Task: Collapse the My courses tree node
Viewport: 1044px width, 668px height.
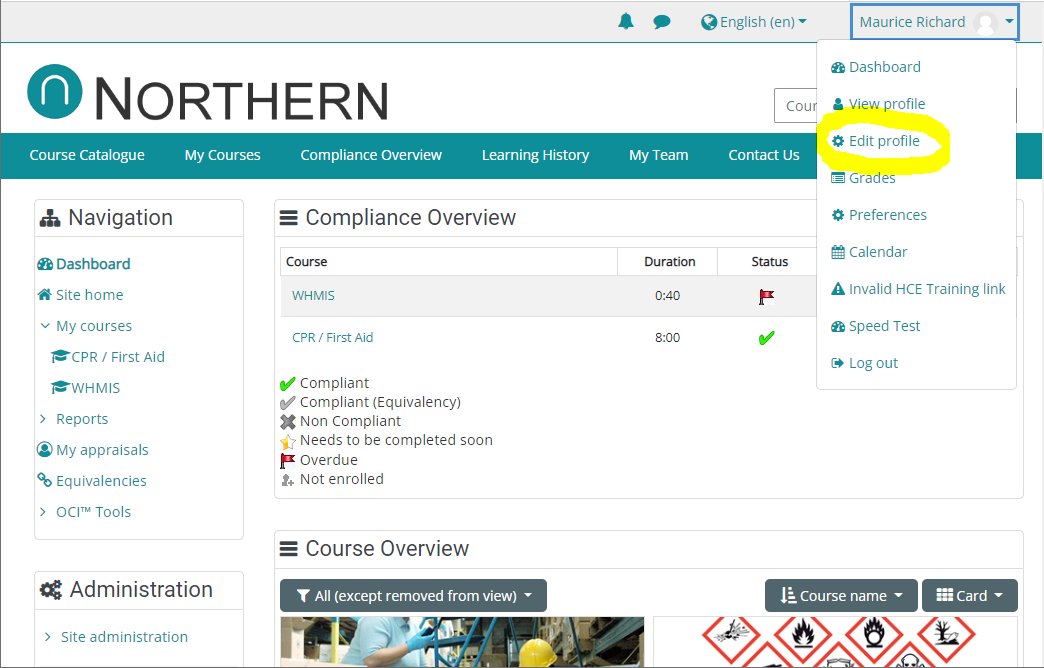Action: [45, 326]
